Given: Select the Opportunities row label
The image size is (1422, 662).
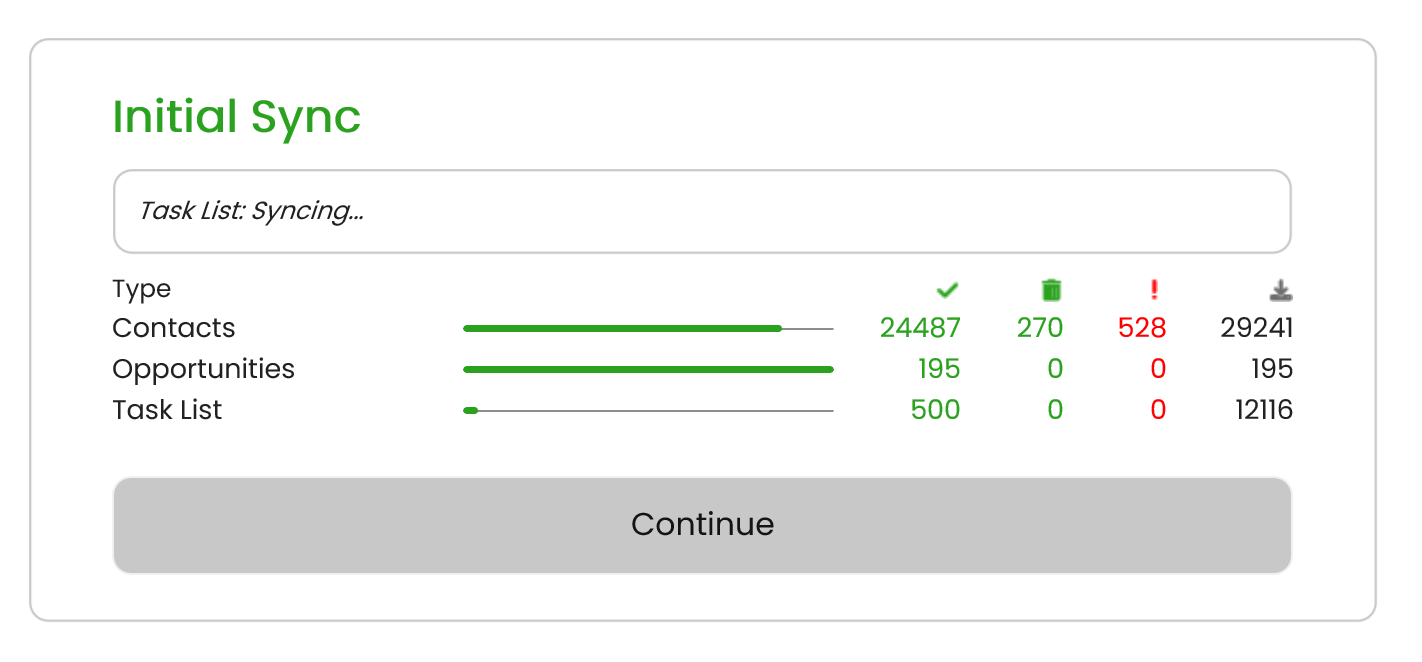Looking at the screenshot, I should pyautogui.click(x=203, y=370).
